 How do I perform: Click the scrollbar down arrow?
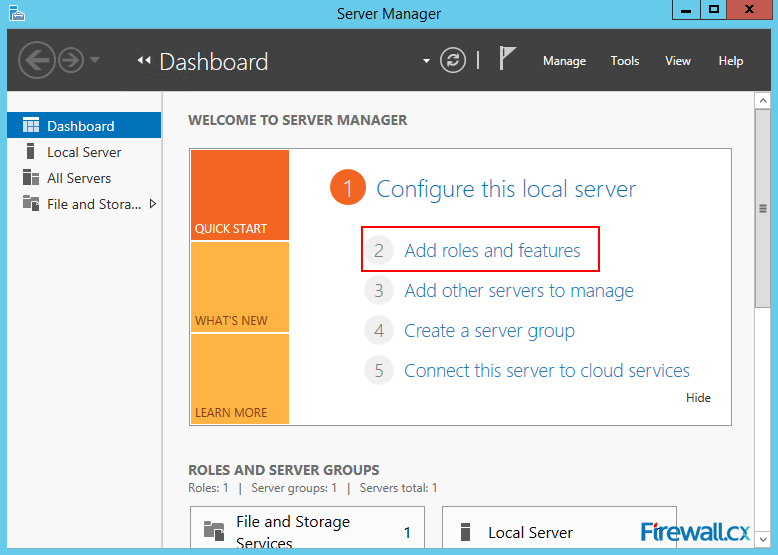763,538
